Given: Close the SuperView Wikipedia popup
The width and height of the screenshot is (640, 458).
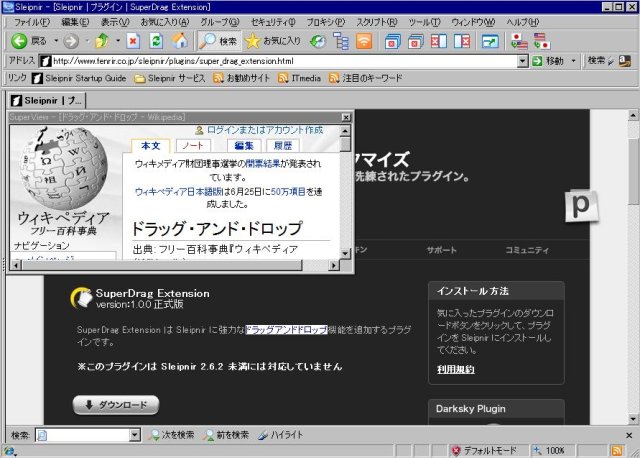Looking at the screenshot, I should (x=346, y=118).
